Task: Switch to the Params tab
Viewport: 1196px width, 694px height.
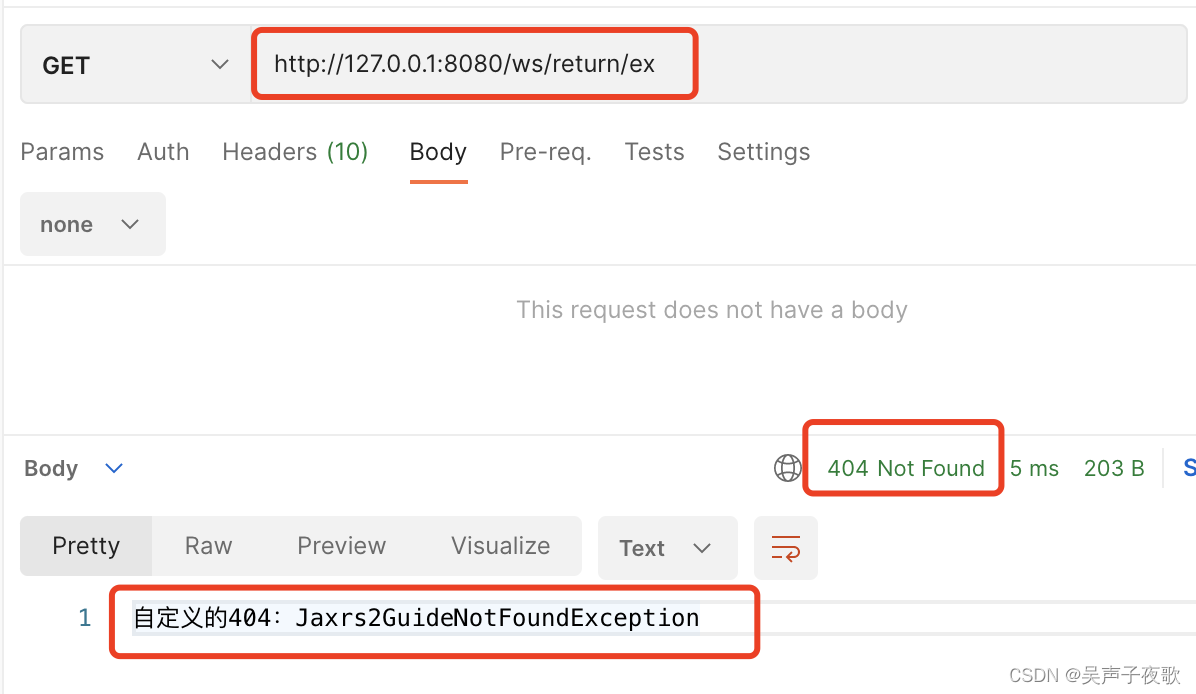Action: pos(62,152)
